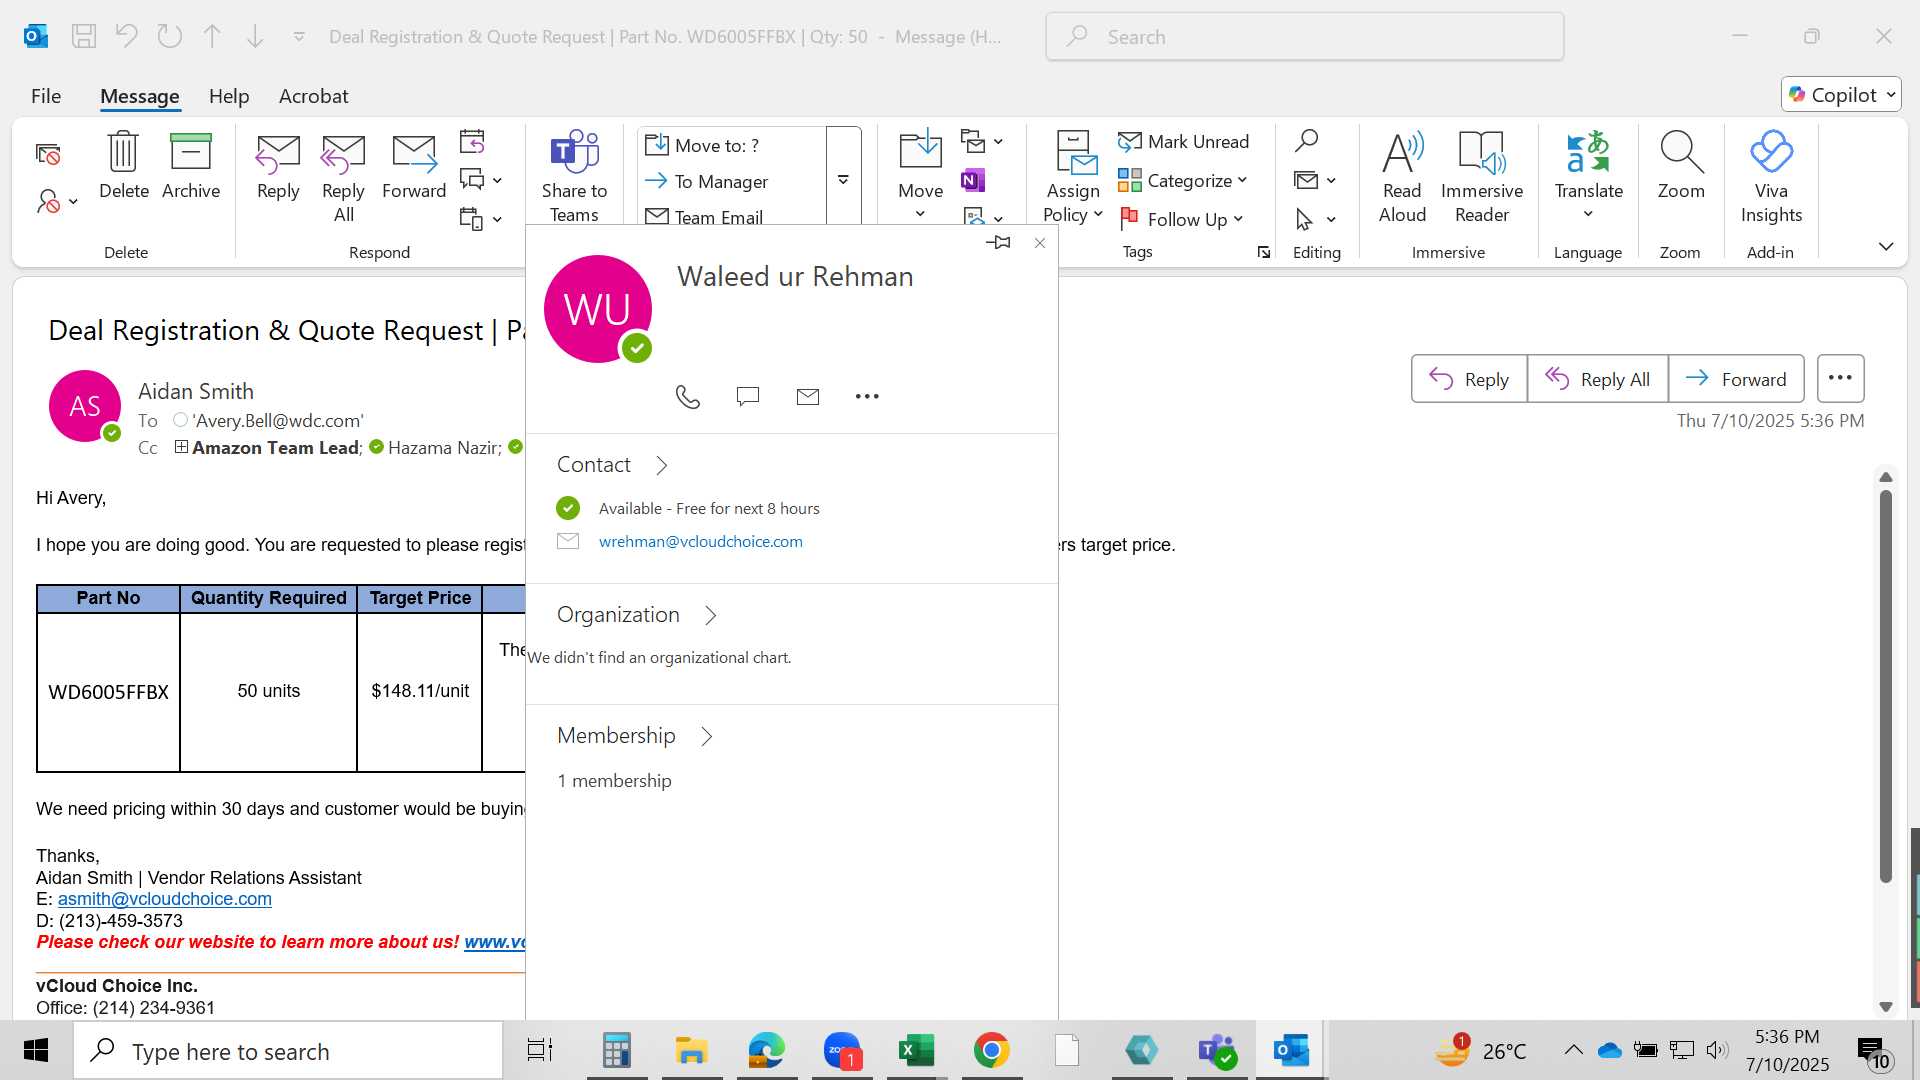The height and width of the screenshot is (1080, 1920).
Task: Select Move to: ? quick step
Action: click(732, 145)
